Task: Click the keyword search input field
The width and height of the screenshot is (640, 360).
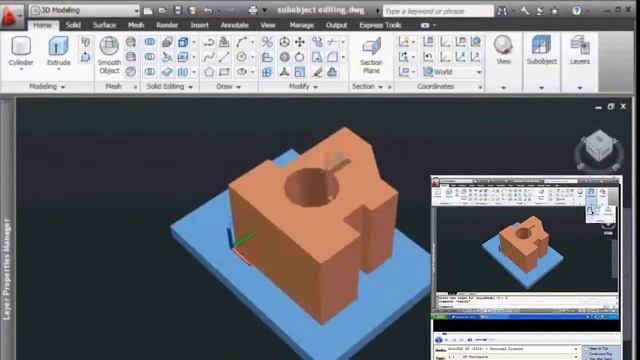Action: [438, 11]
